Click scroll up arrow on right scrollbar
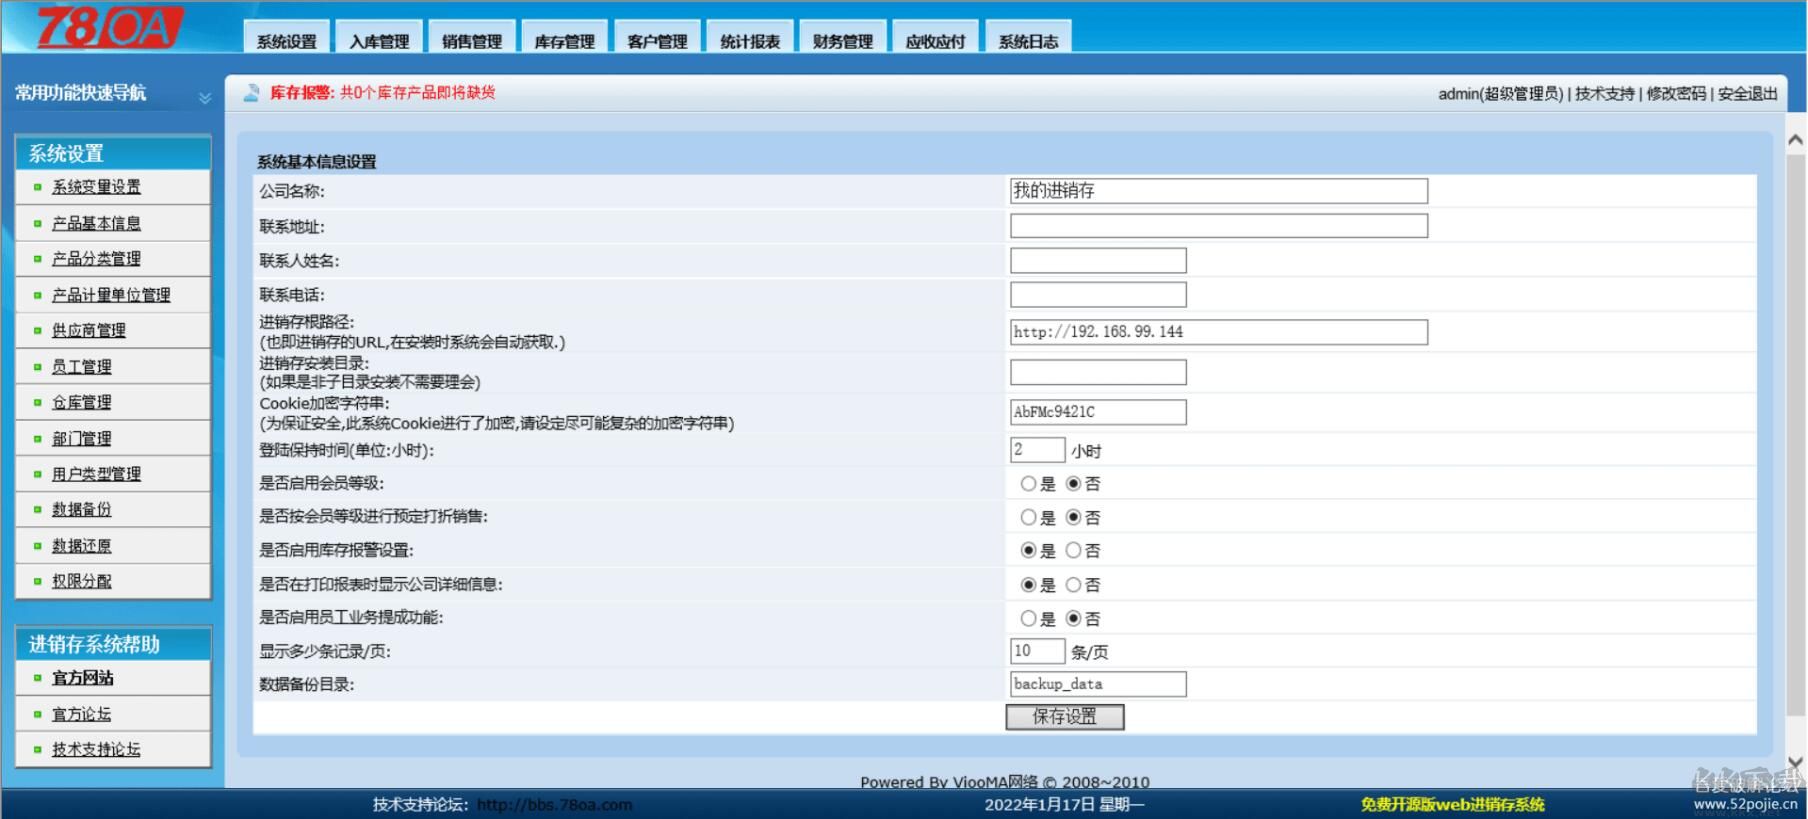The height and width of the screenshot is (819, 1808). point(1795,141)
